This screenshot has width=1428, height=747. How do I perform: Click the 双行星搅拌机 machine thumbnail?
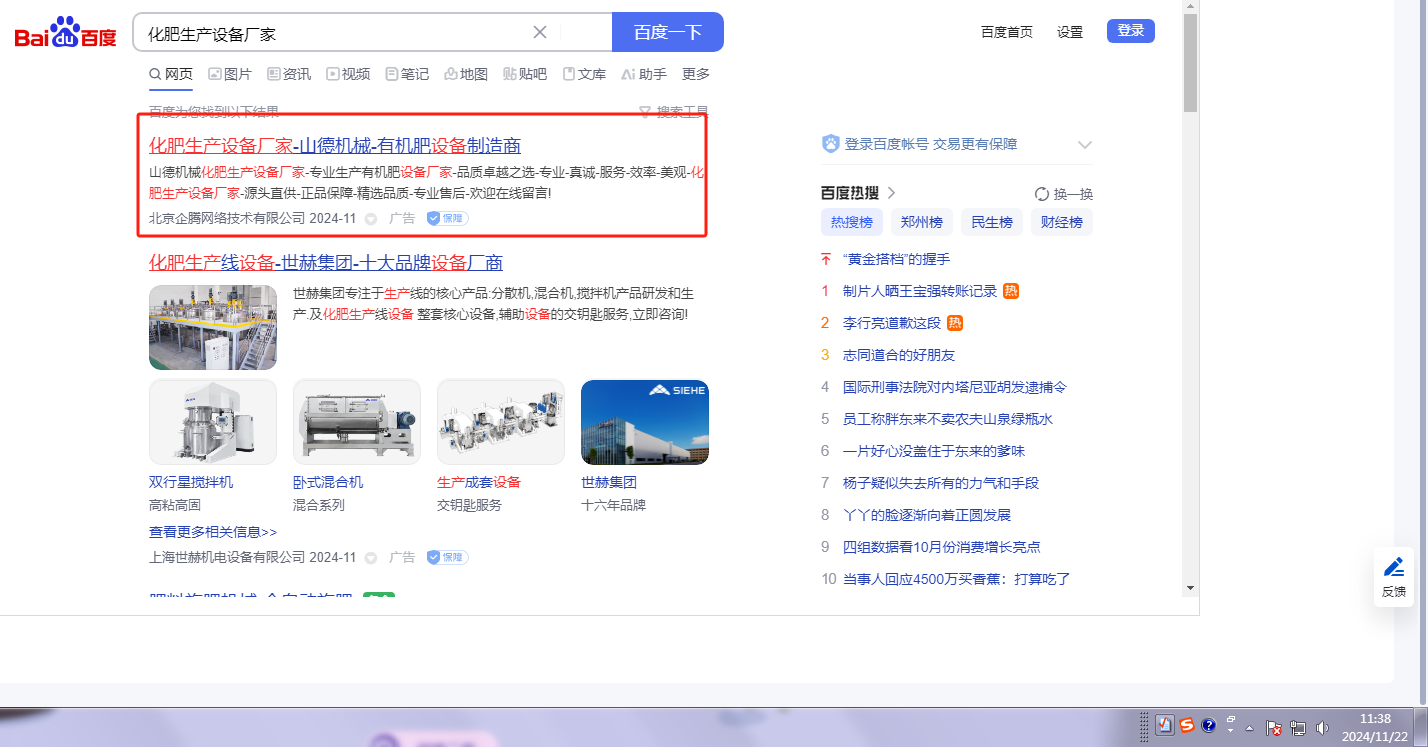coord(213,422)
